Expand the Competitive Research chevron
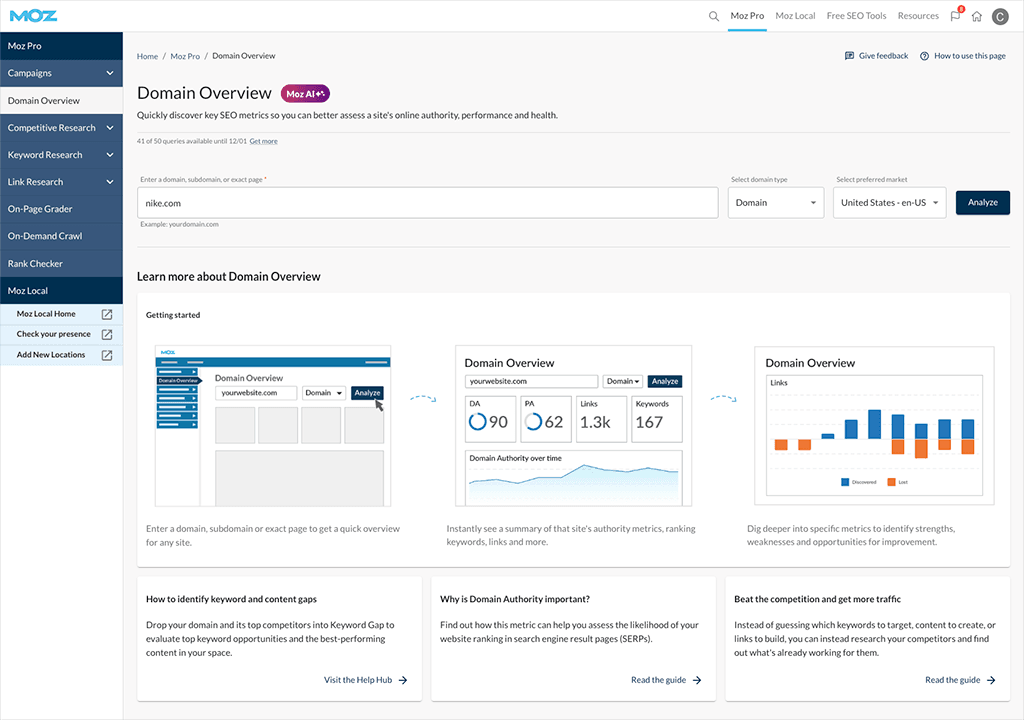The height and width of the screenshot is (720, 1024). tap(110, 128)
